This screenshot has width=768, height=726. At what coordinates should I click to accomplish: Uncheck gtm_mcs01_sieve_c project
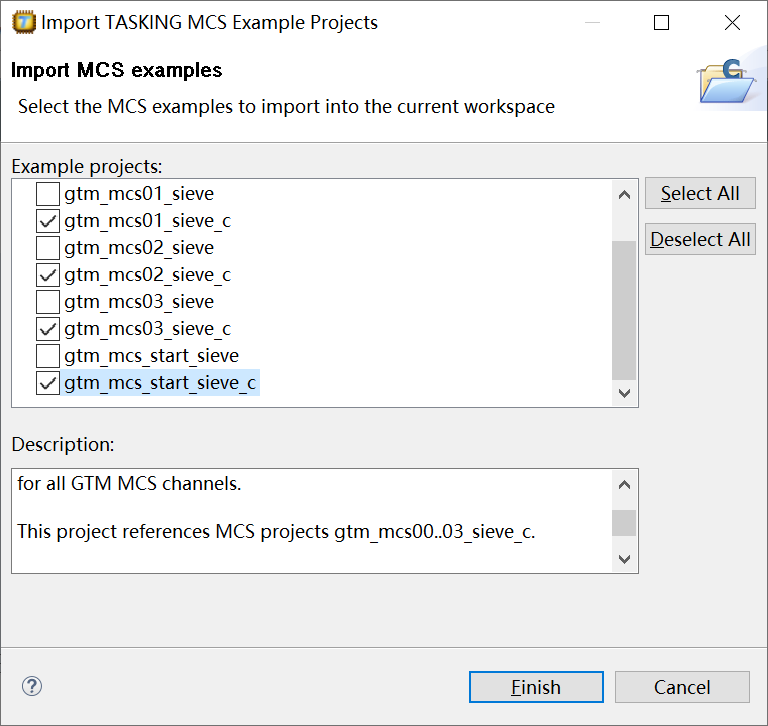point(48,221)
